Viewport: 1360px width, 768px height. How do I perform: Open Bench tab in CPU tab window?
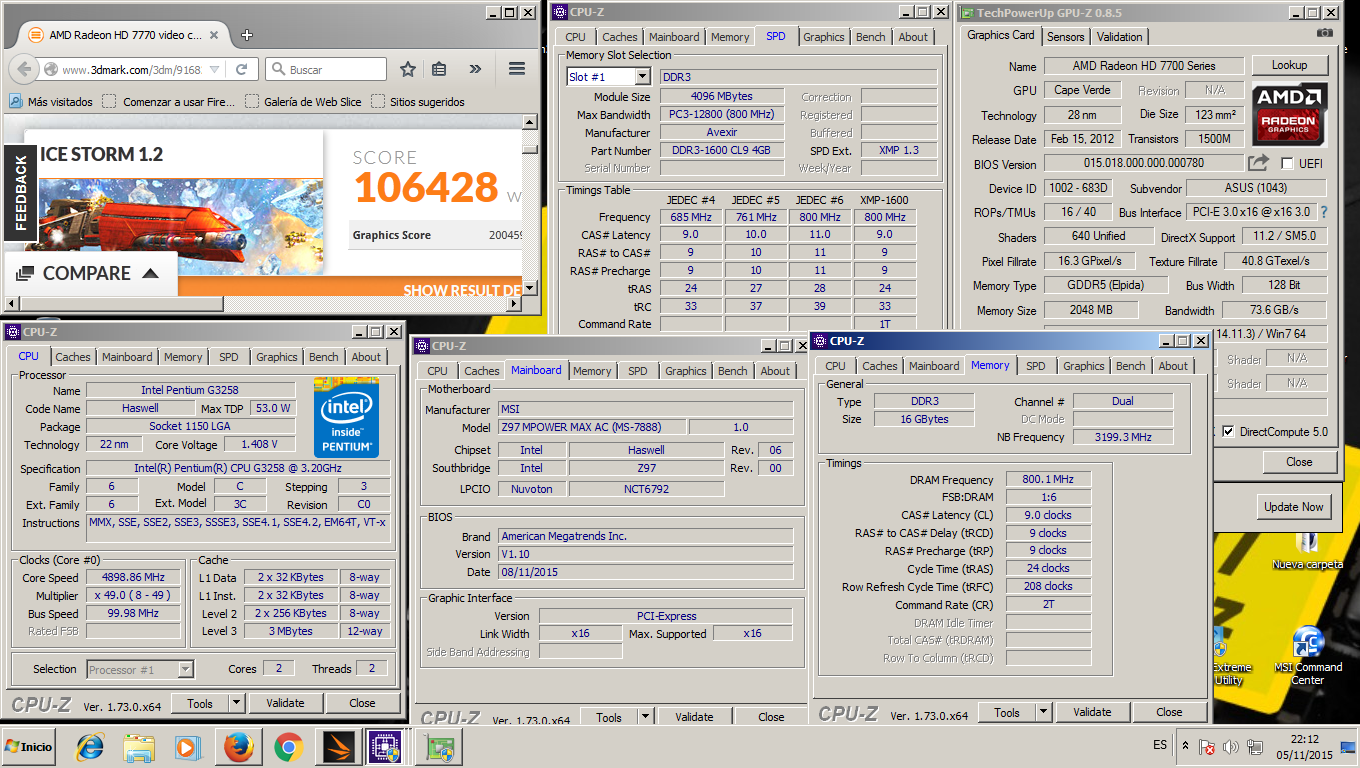pos(323,357)
